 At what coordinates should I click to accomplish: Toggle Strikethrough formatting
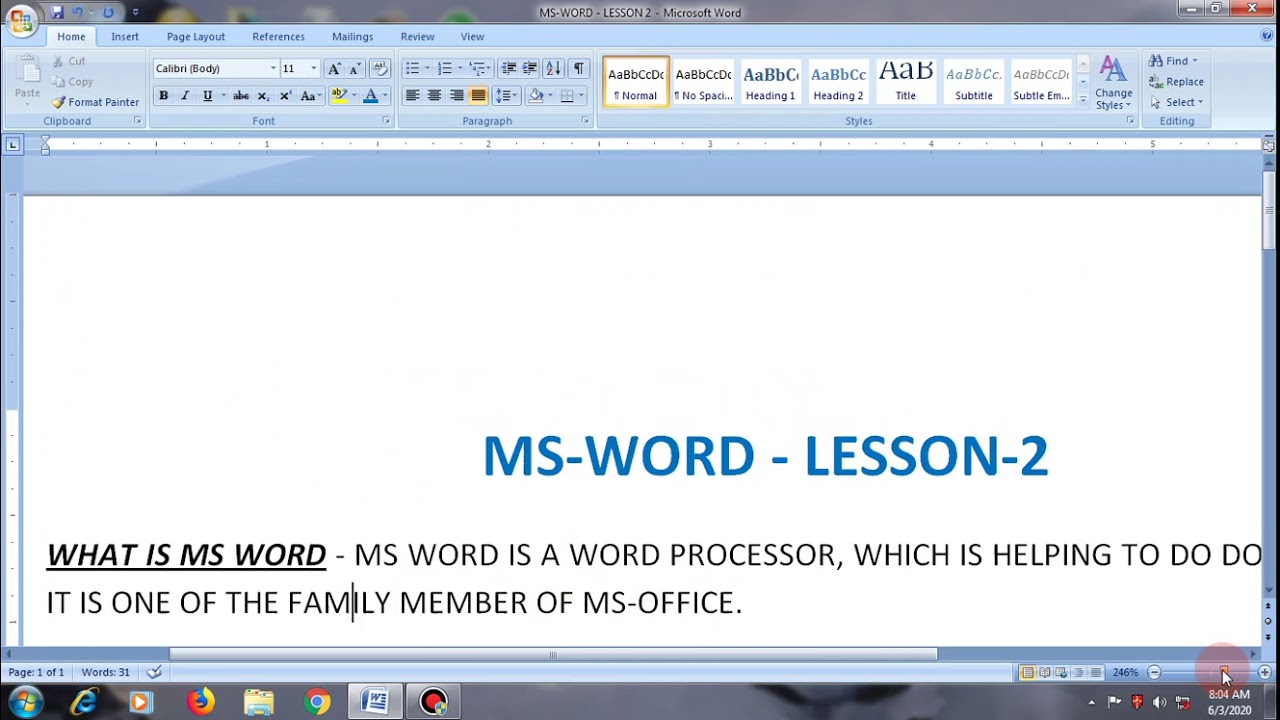pyautogui.click(x=241, y=96)
